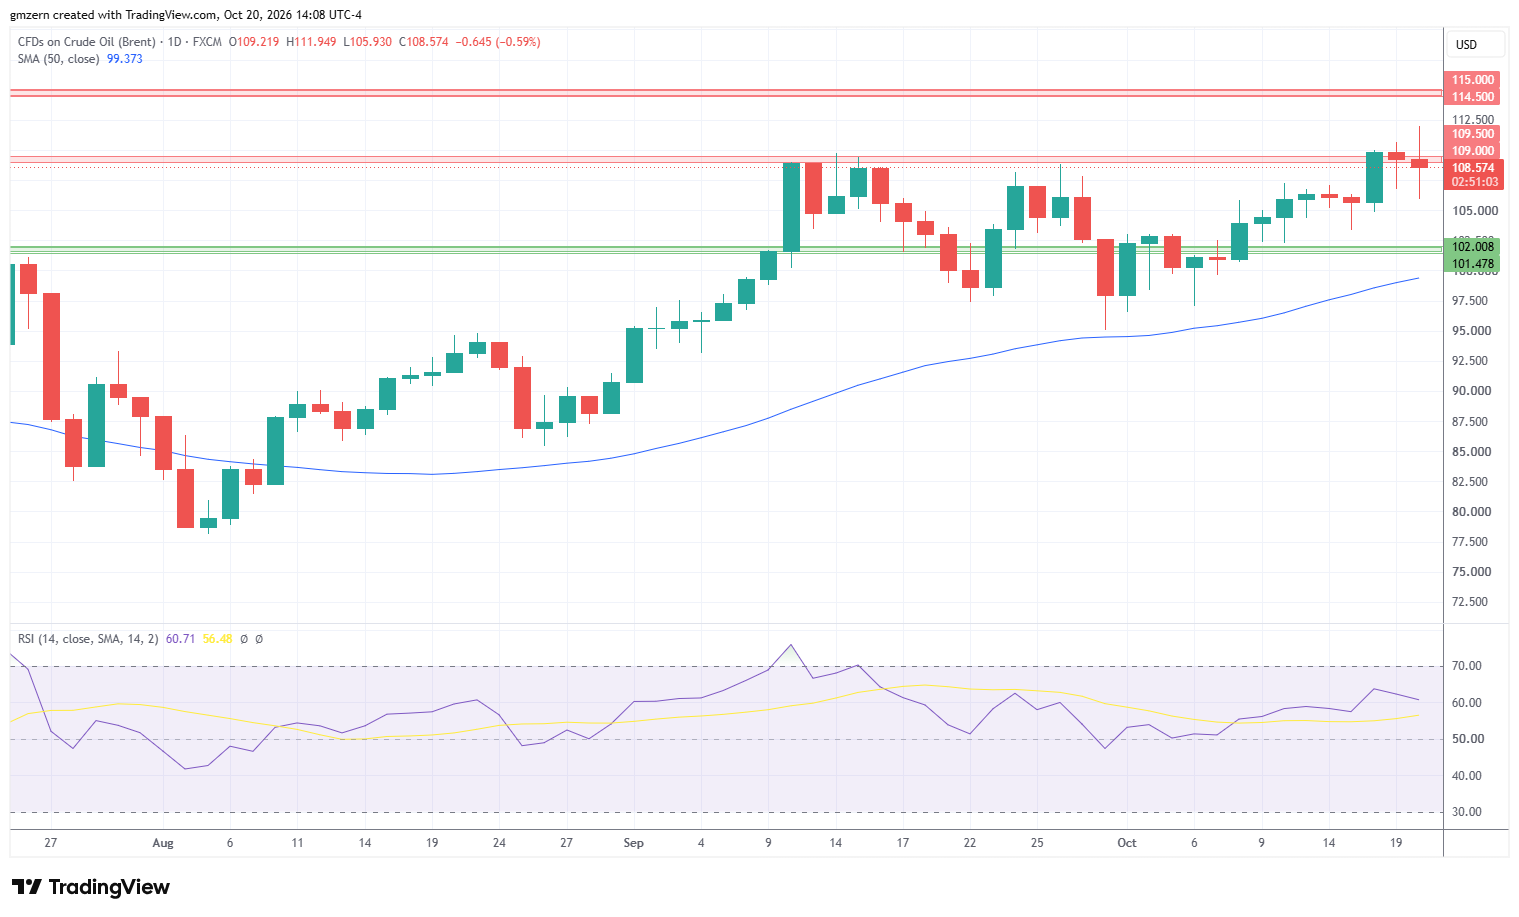
Task: Click the RSI (14, close, SMA, 14, 2) label
Action: pyautogui.click(x=88, y=639)
